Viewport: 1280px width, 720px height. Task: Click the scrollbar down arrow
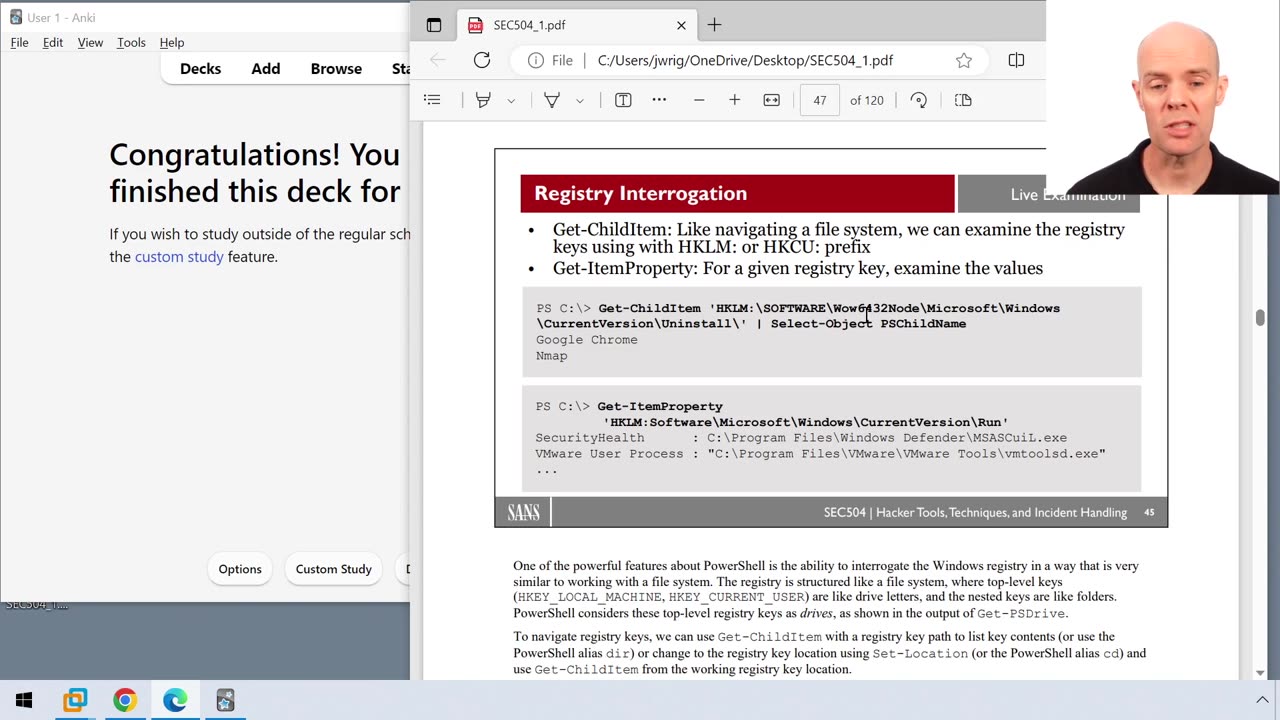(1260, 672)
